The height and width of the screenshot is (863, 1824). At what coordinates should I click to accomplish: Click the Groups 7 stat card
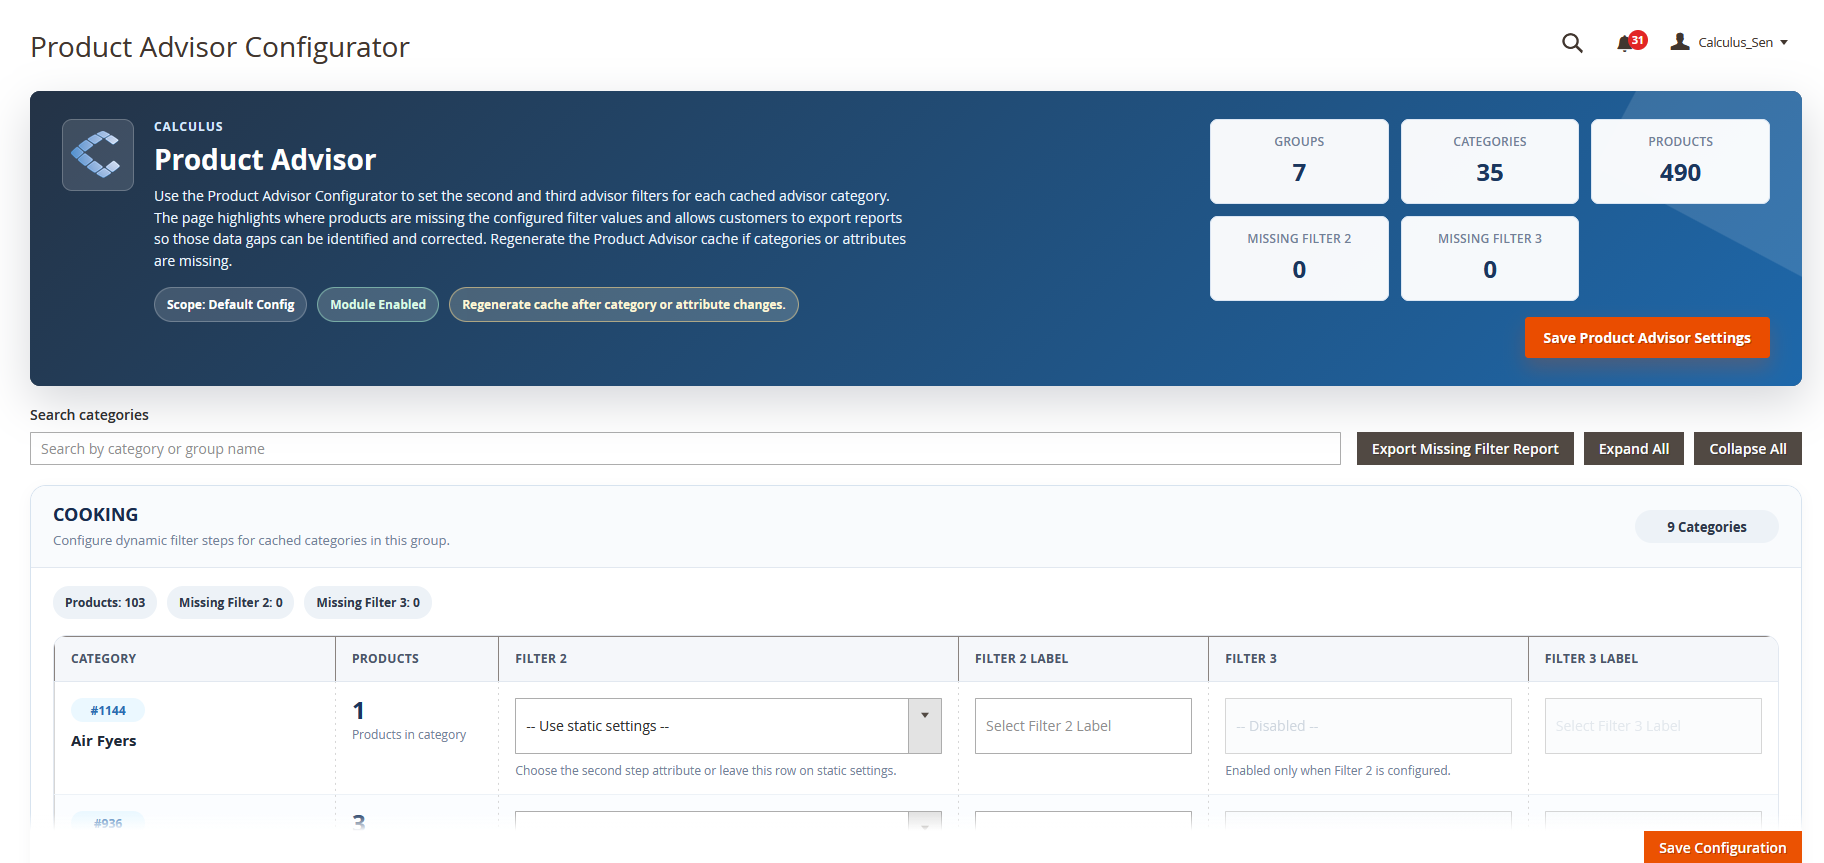tap(1299, 161)
